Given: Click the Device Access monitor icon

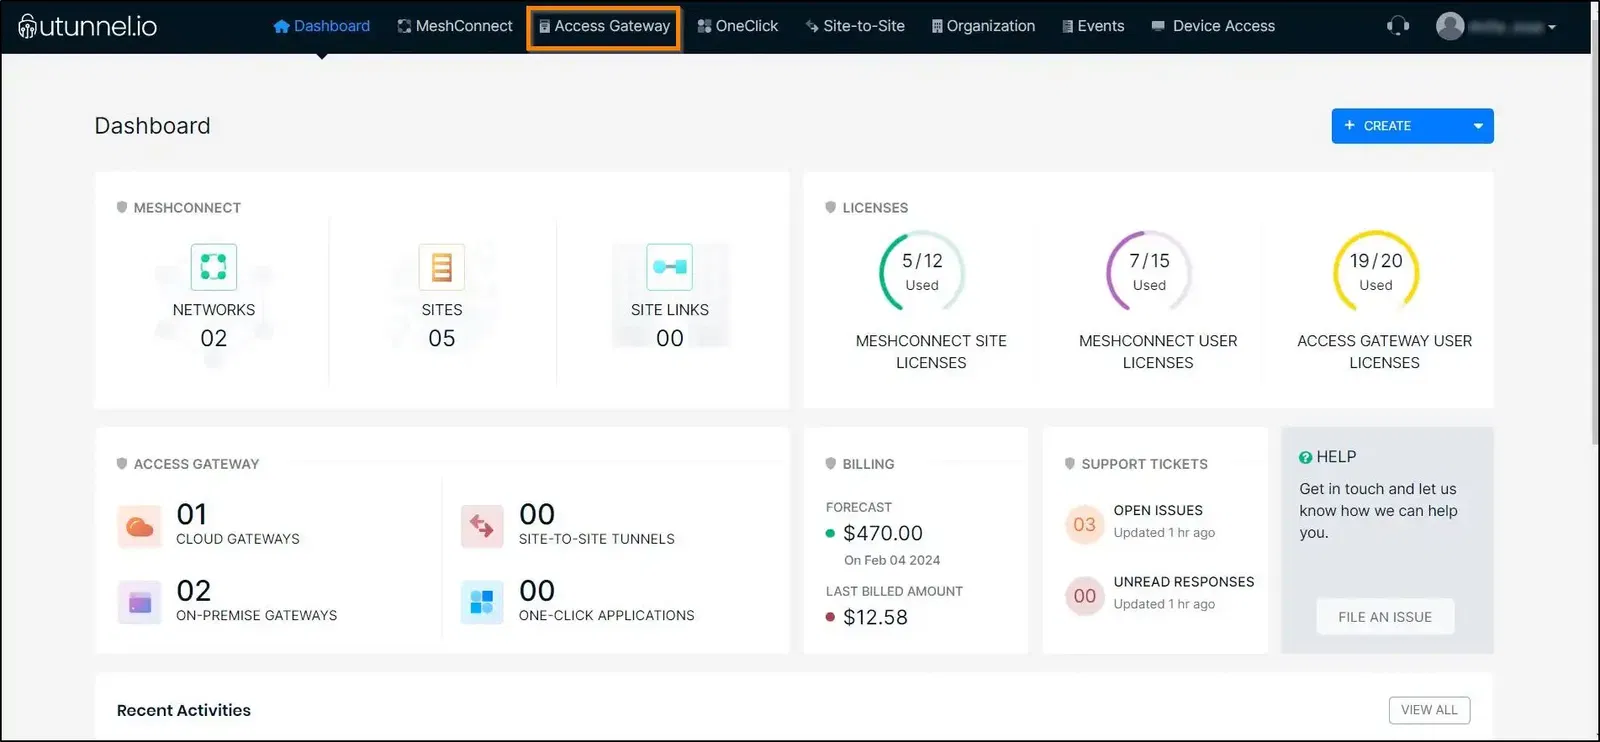Looking at the screenshot, I should (1158, 26).
